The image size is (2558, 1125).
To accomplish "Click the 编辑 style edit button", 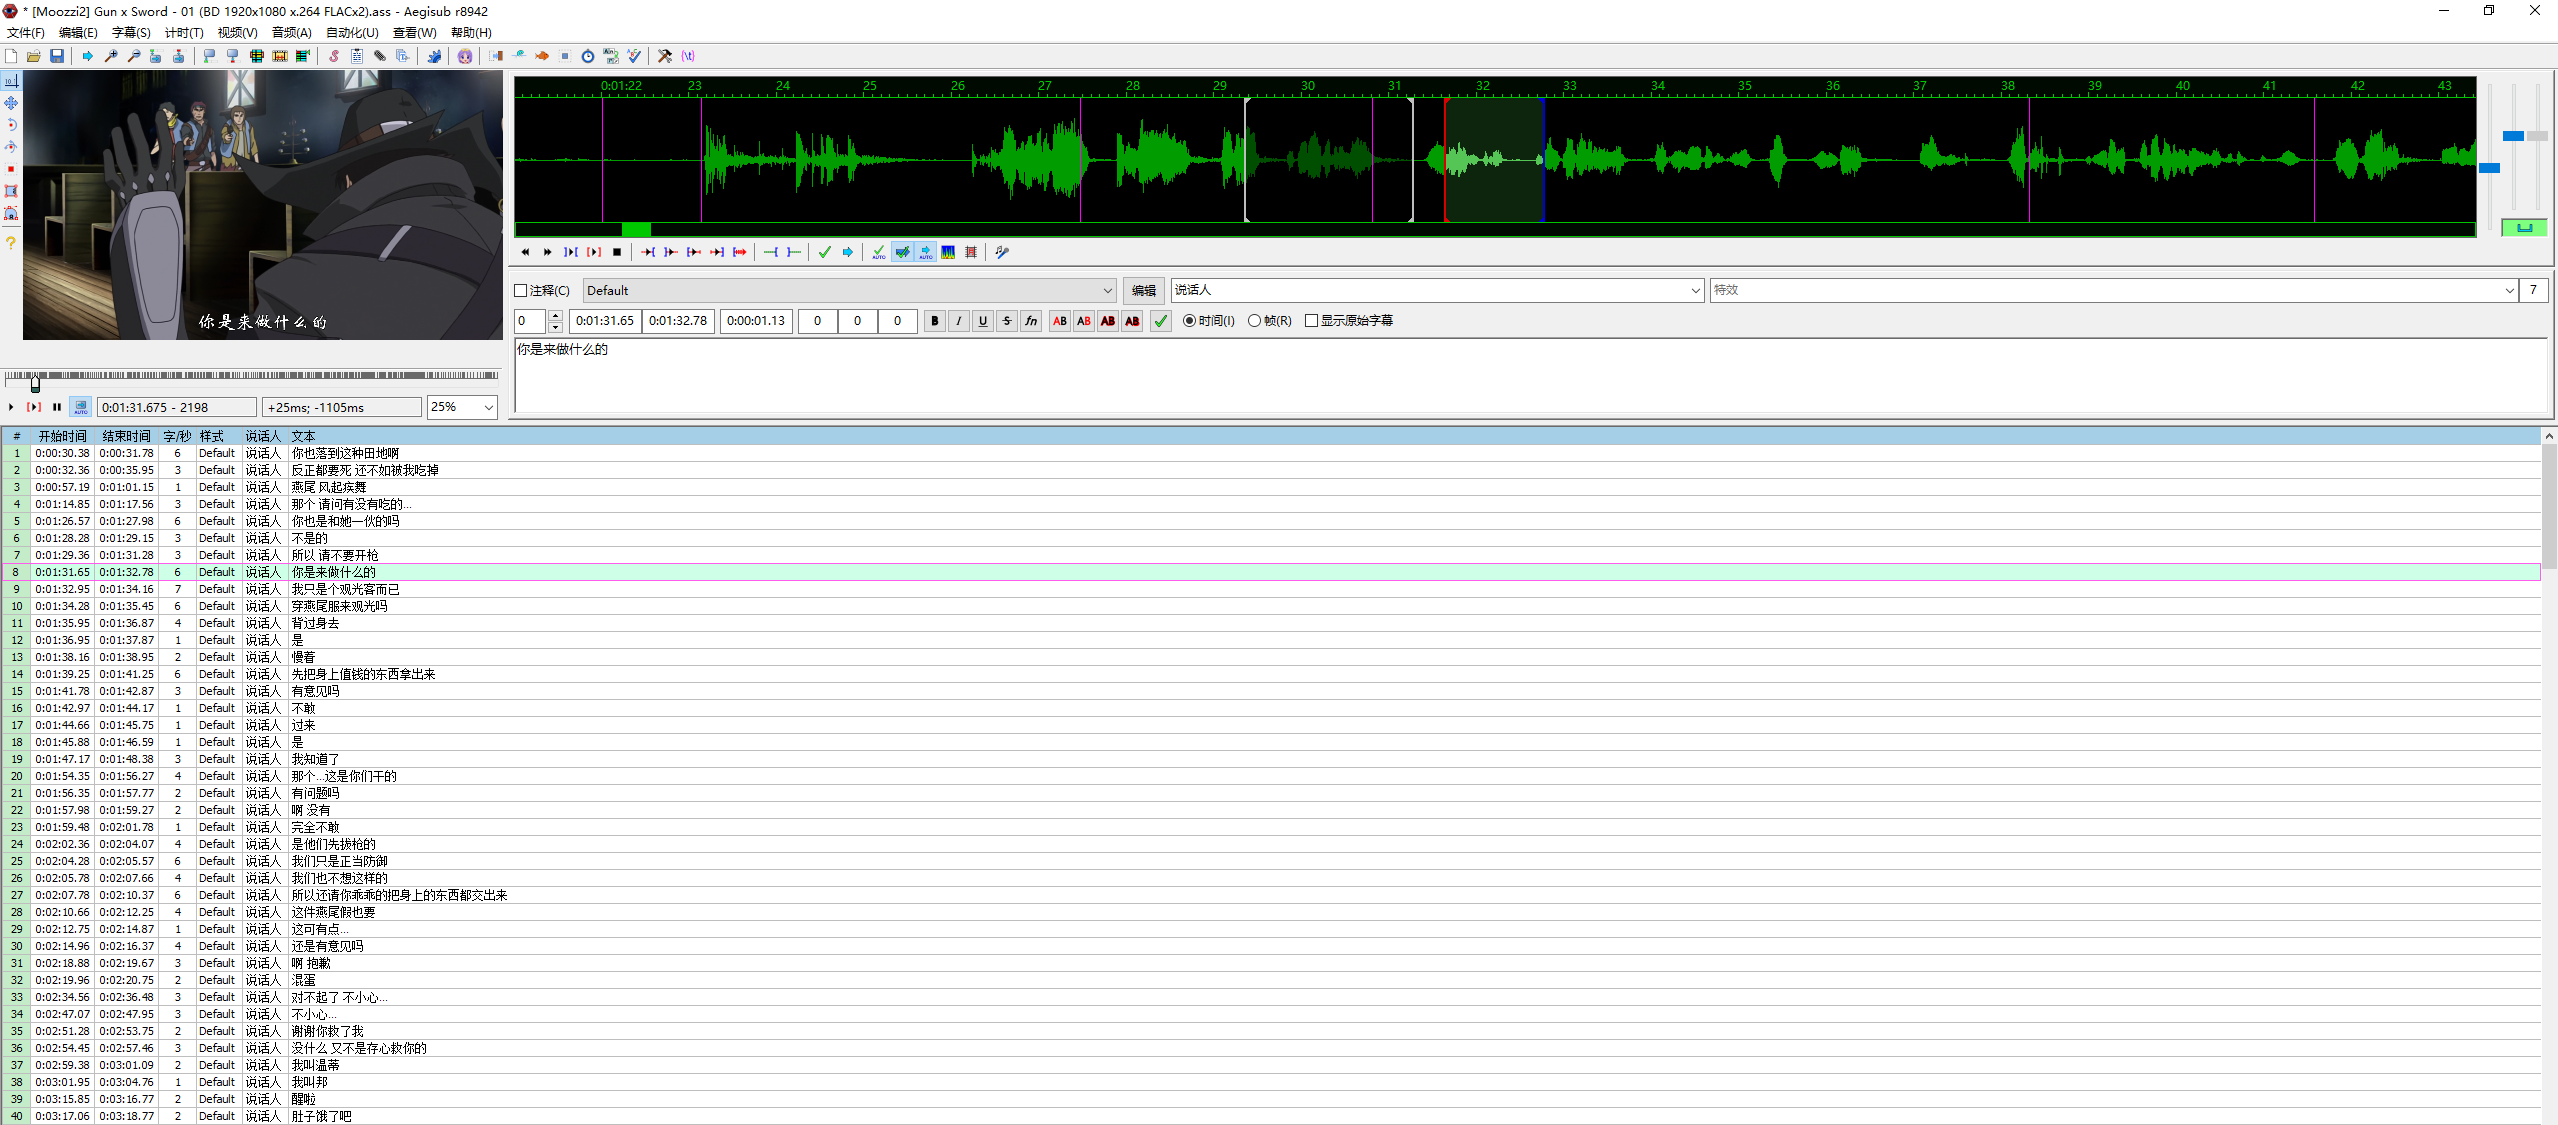I will click(1144, 291).
